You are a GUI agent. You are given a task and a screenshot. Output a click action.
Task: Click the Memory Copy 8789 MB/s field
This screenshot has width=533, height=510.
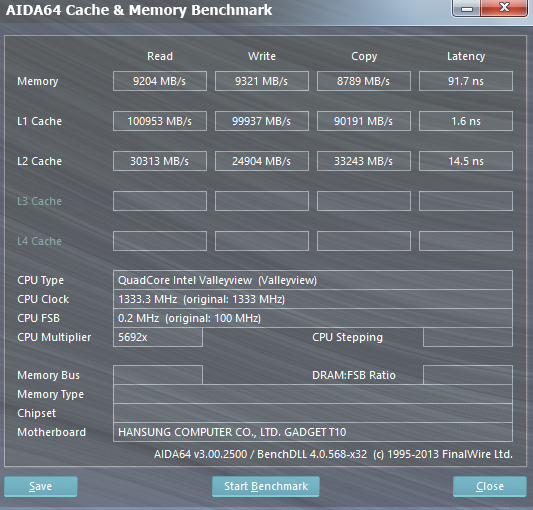coord(364,81)
